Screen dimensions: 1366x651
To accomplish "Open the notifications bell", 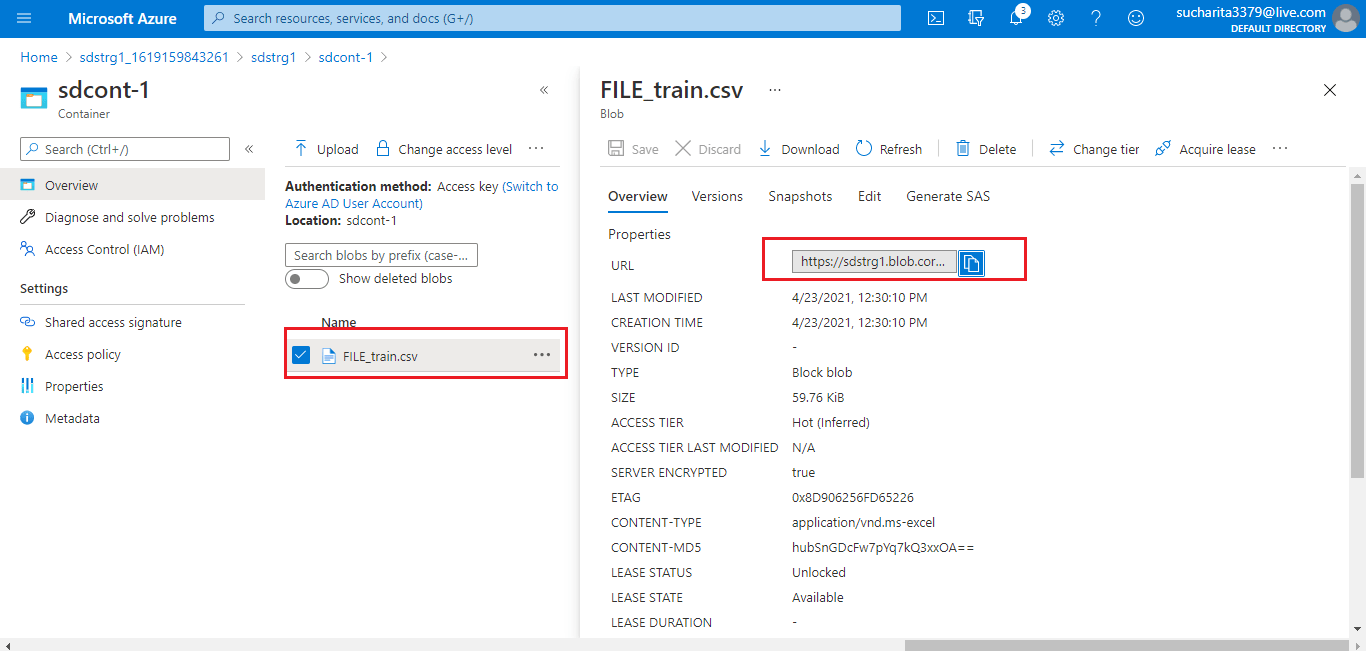I will click(1016, 18).
